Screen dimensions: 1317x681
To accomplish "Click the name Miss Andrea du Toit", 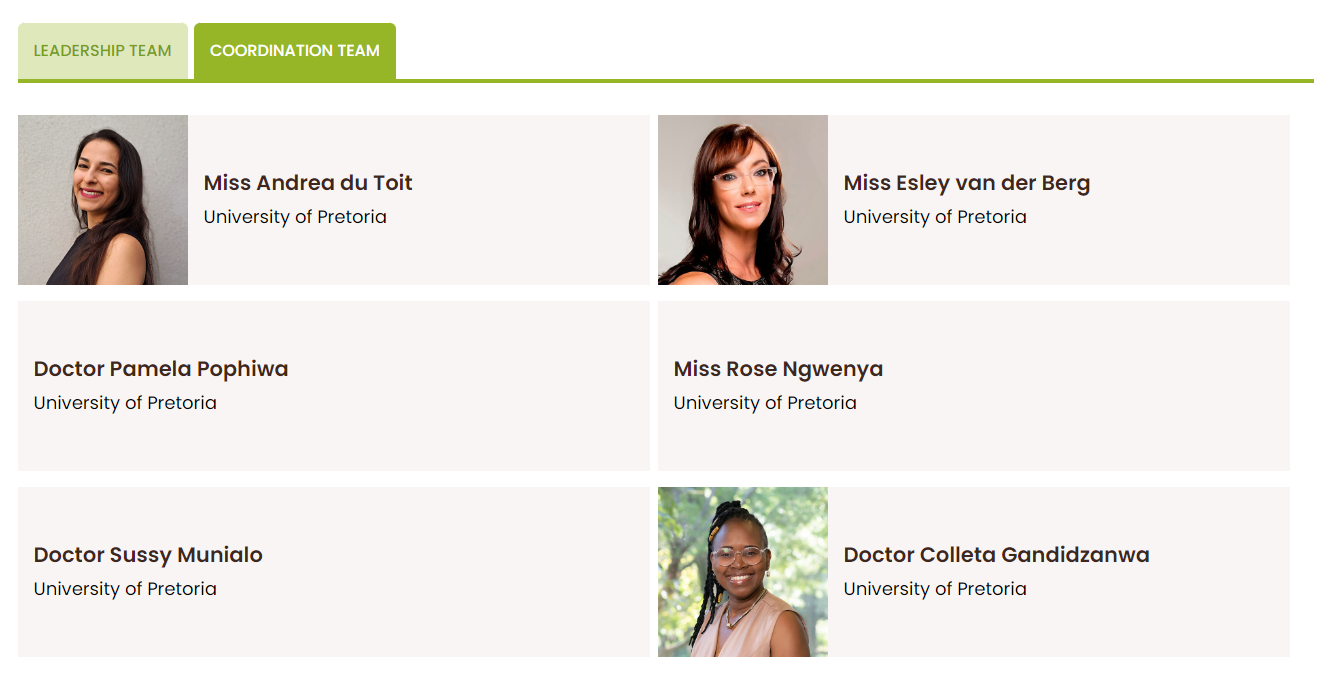I will point(308,183).
